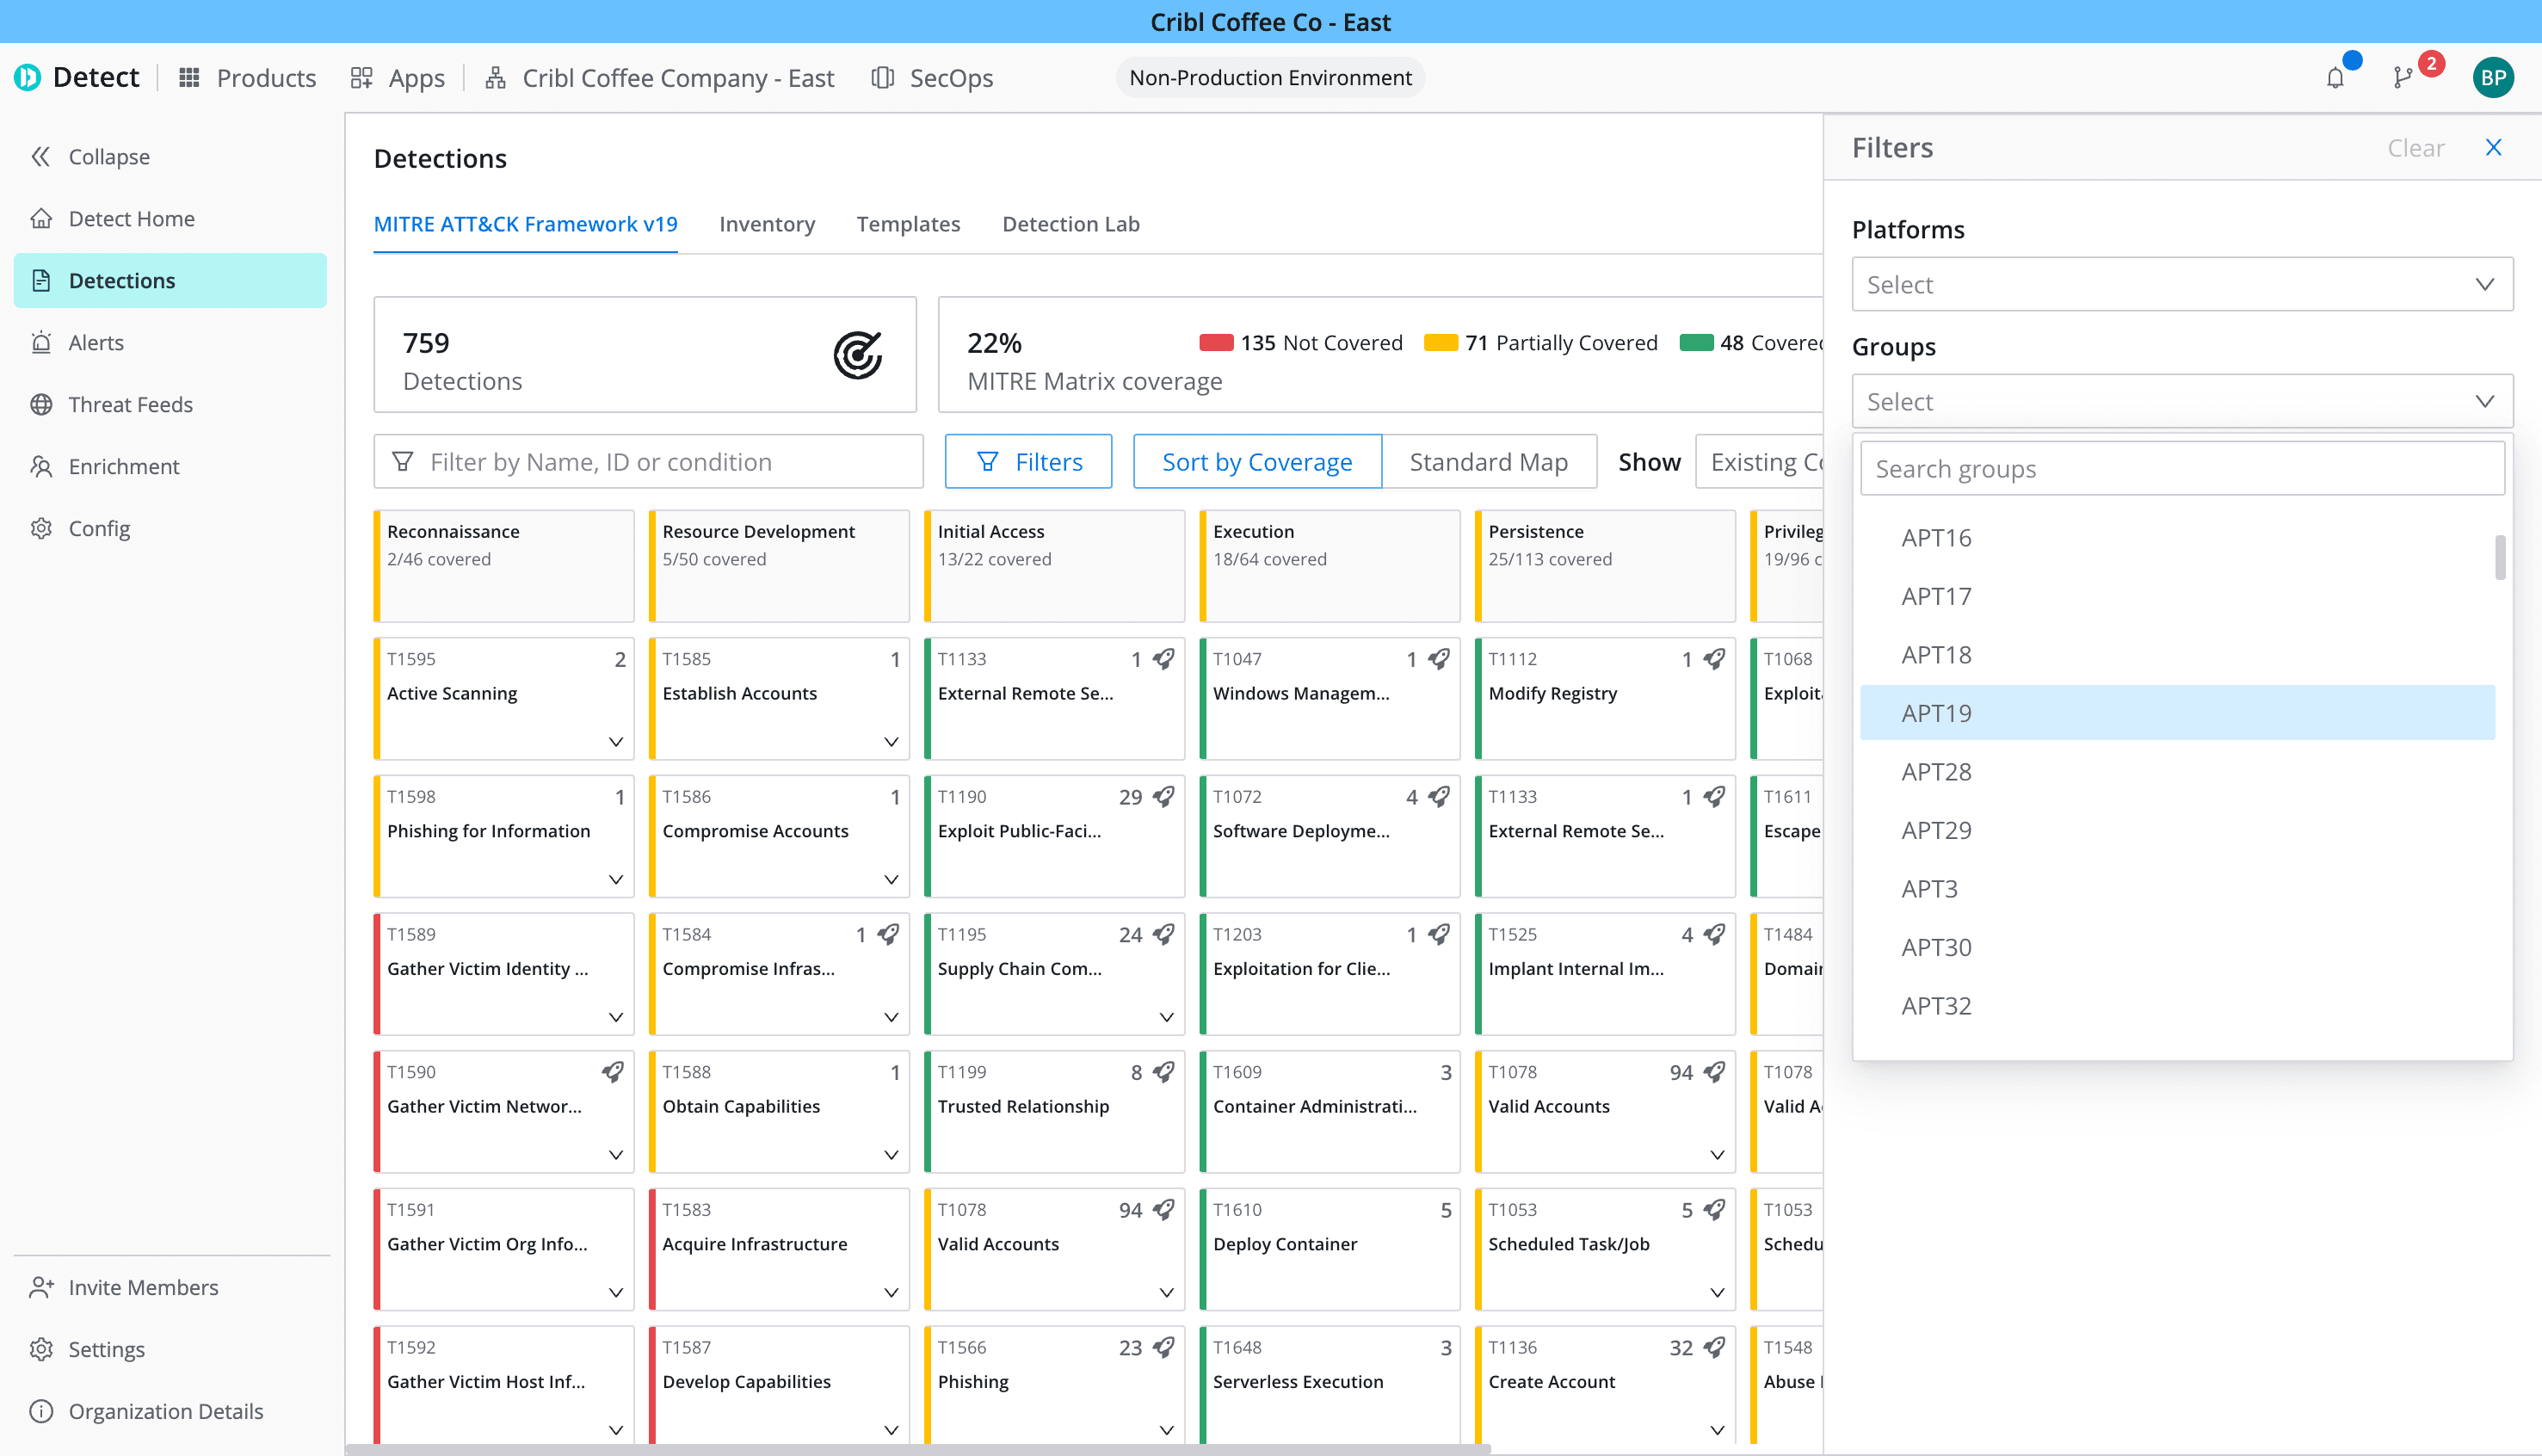Click the Alerts siren icon
This screenshot has width=2542, height=1456.
point(41,342)
